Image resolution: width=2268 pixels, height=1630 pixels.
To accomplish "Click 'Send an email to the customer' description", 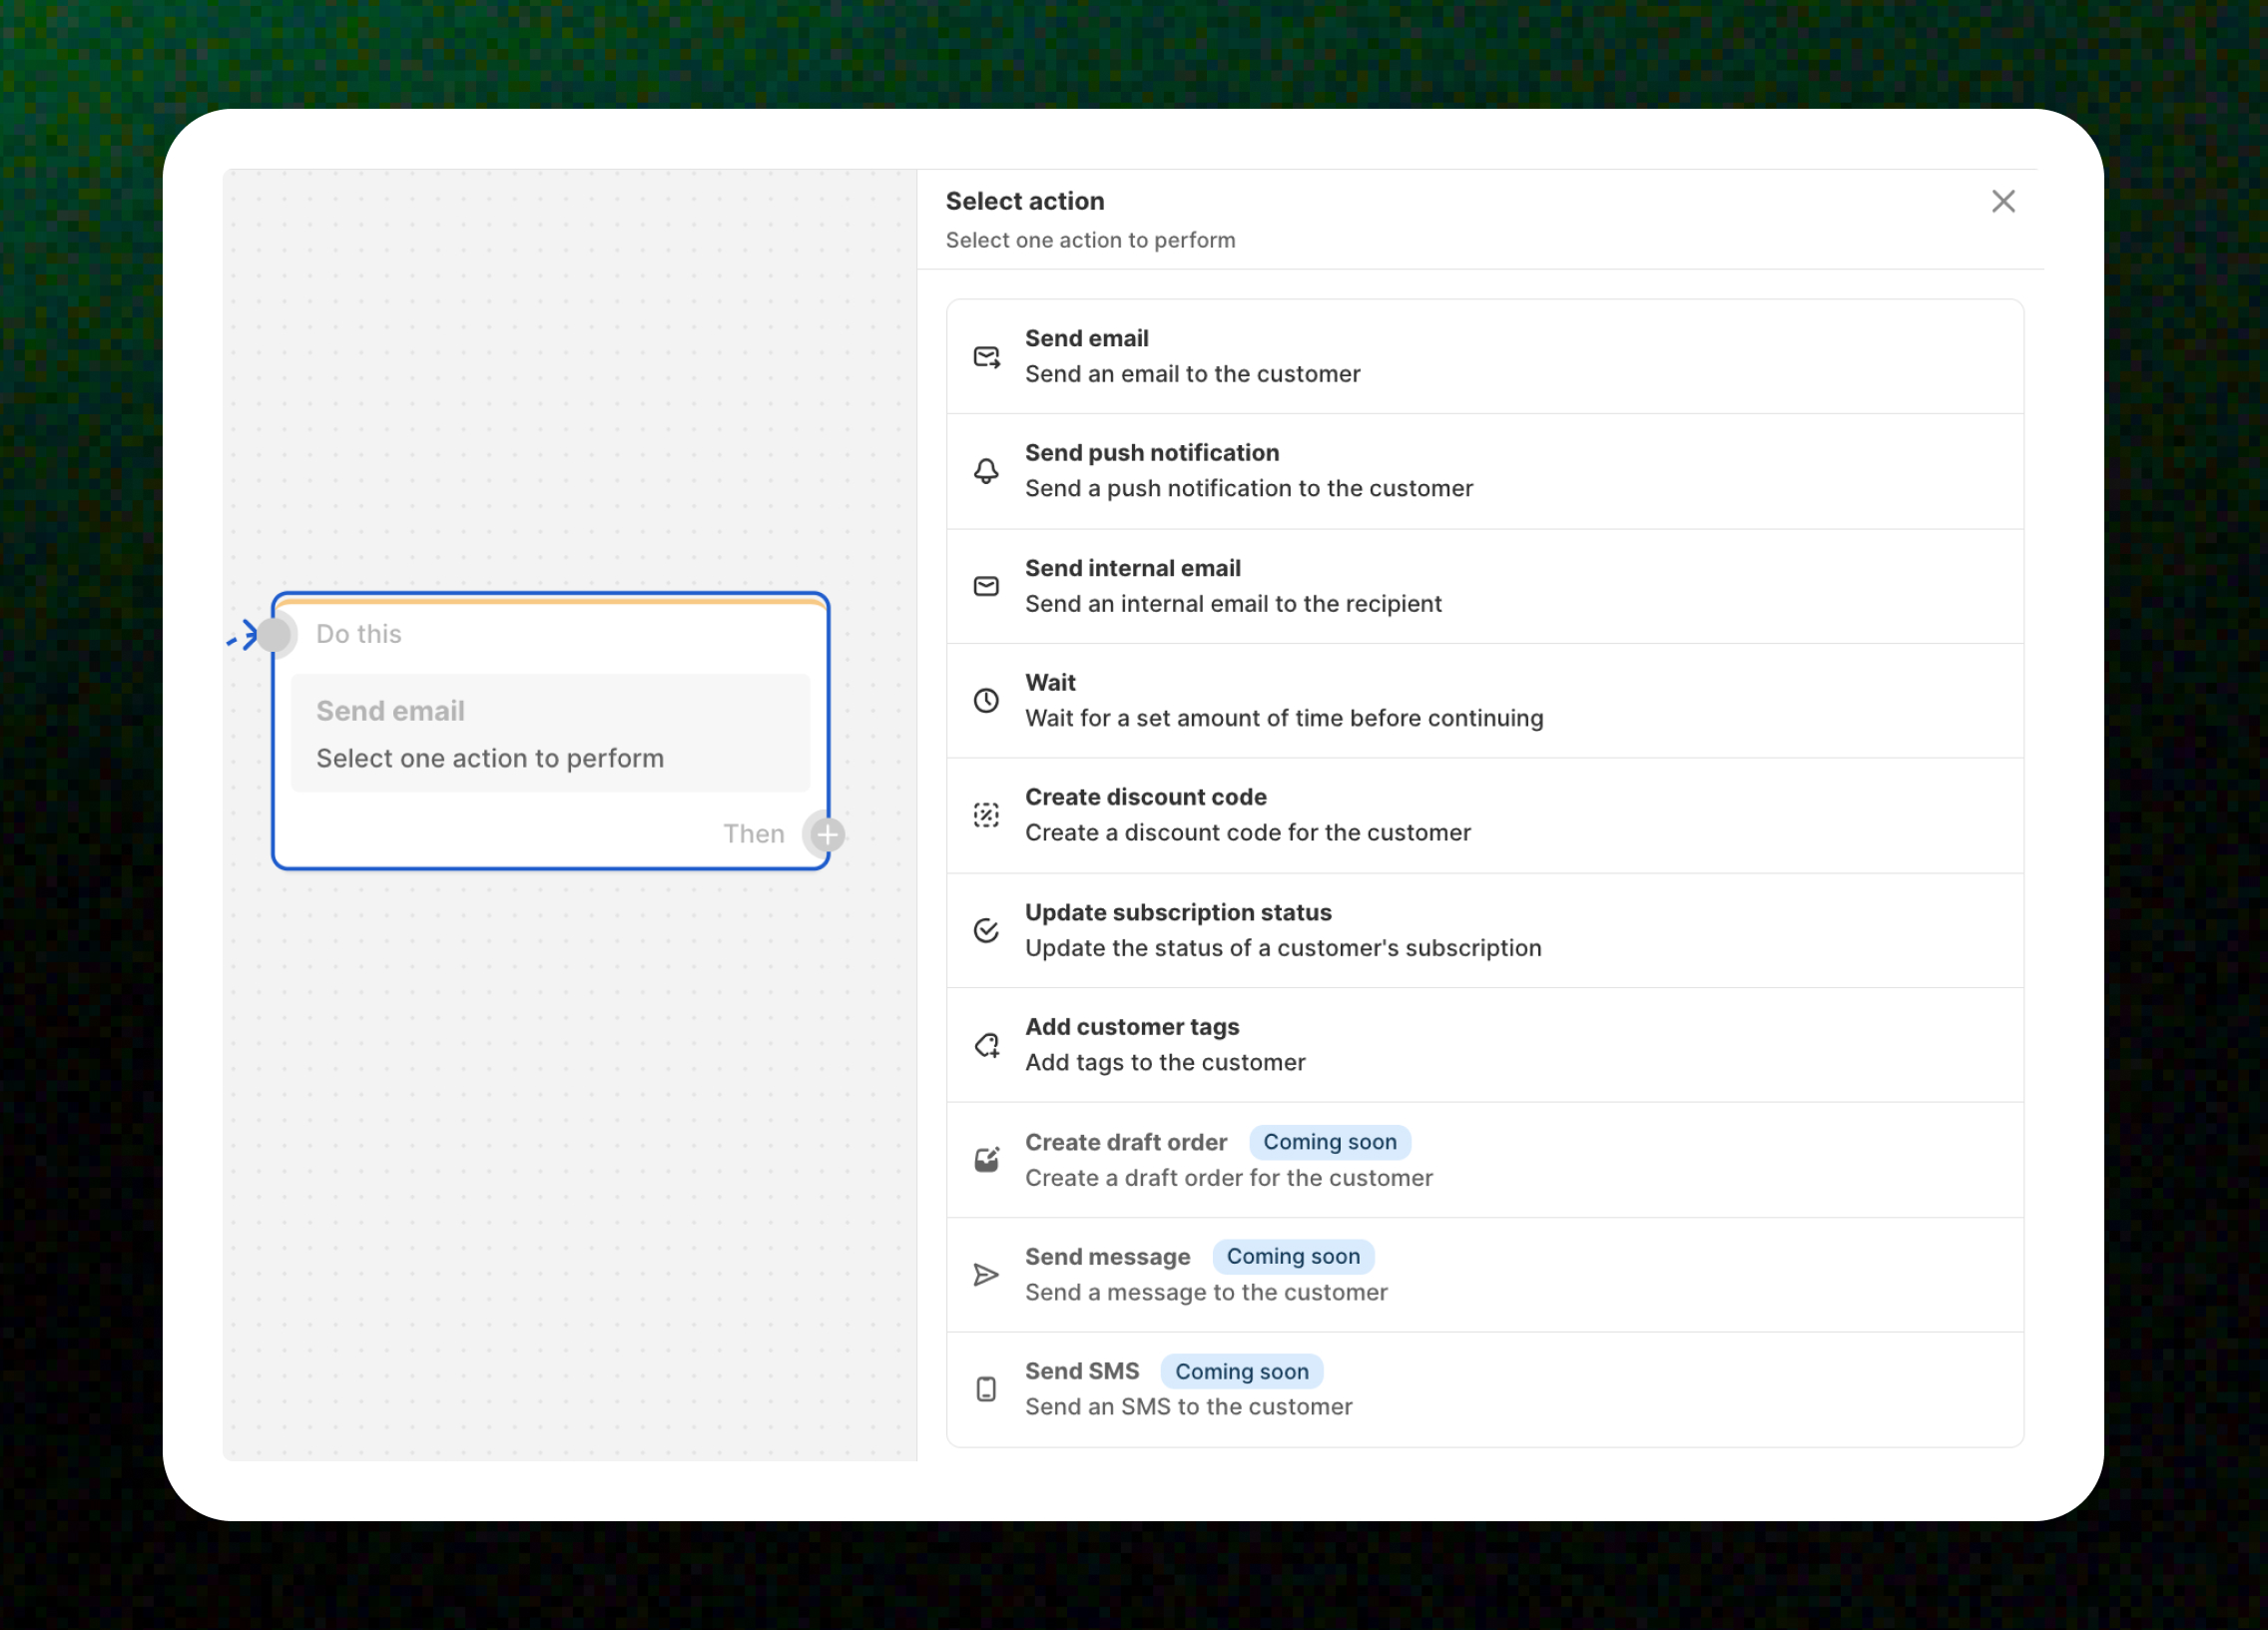I will (1192, 374).
